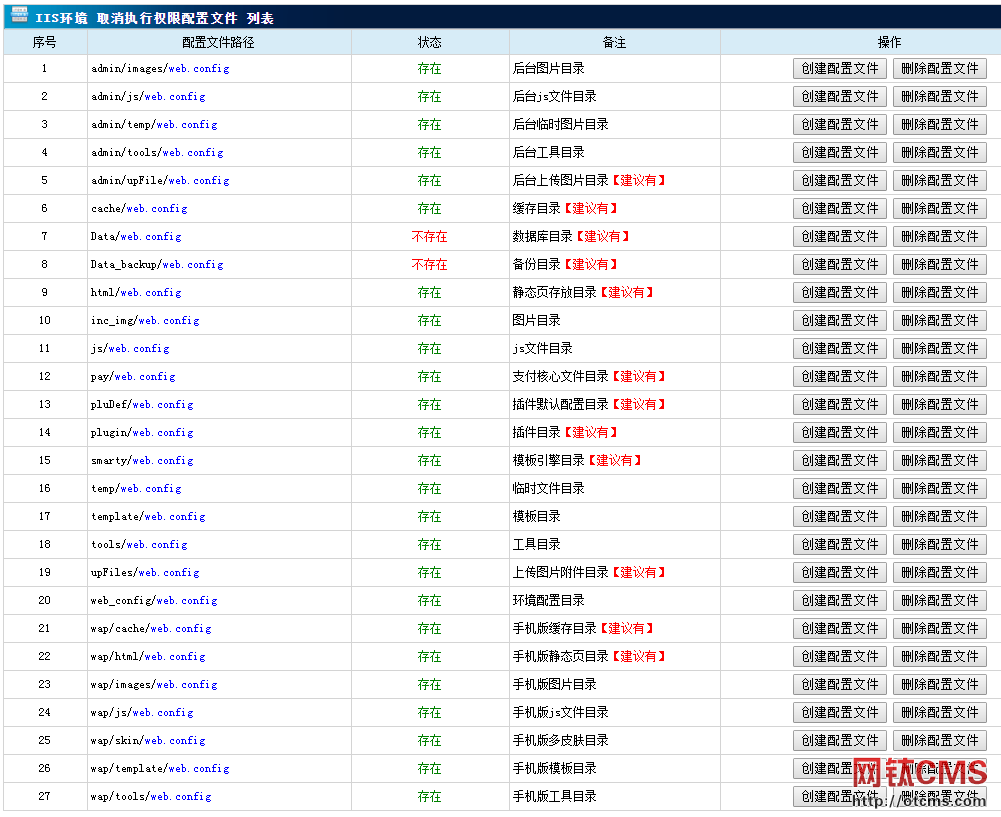Delete config file for pluDef row
The height and width of the screenshot is (817, 1001).
click(939, 405)
